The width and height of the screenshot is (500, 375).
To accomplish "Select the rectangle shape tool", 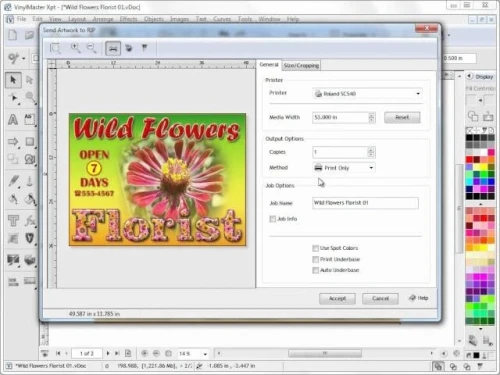I will coord(30,142).
